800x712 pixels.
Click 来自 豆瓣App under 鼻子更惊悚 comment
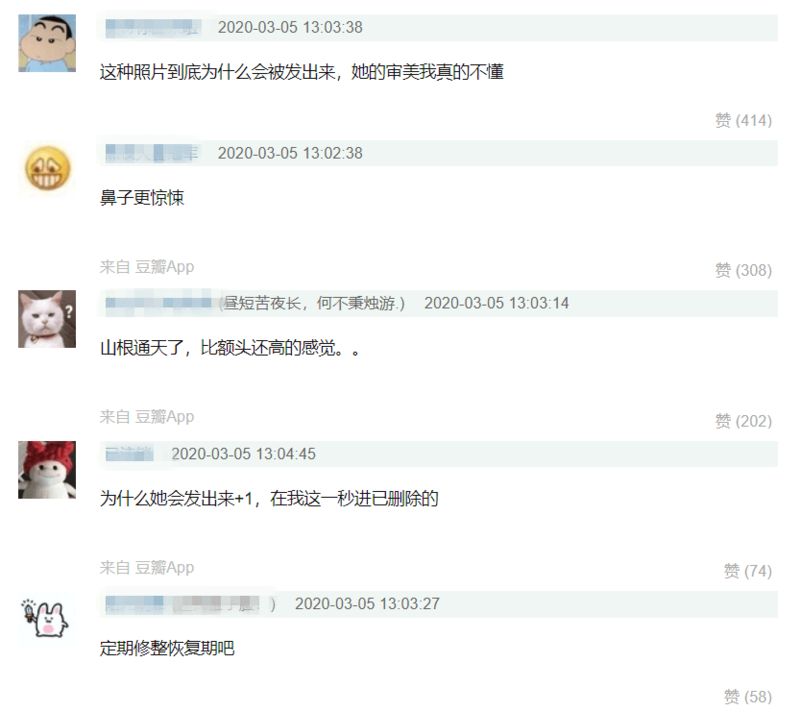[147, 267]
